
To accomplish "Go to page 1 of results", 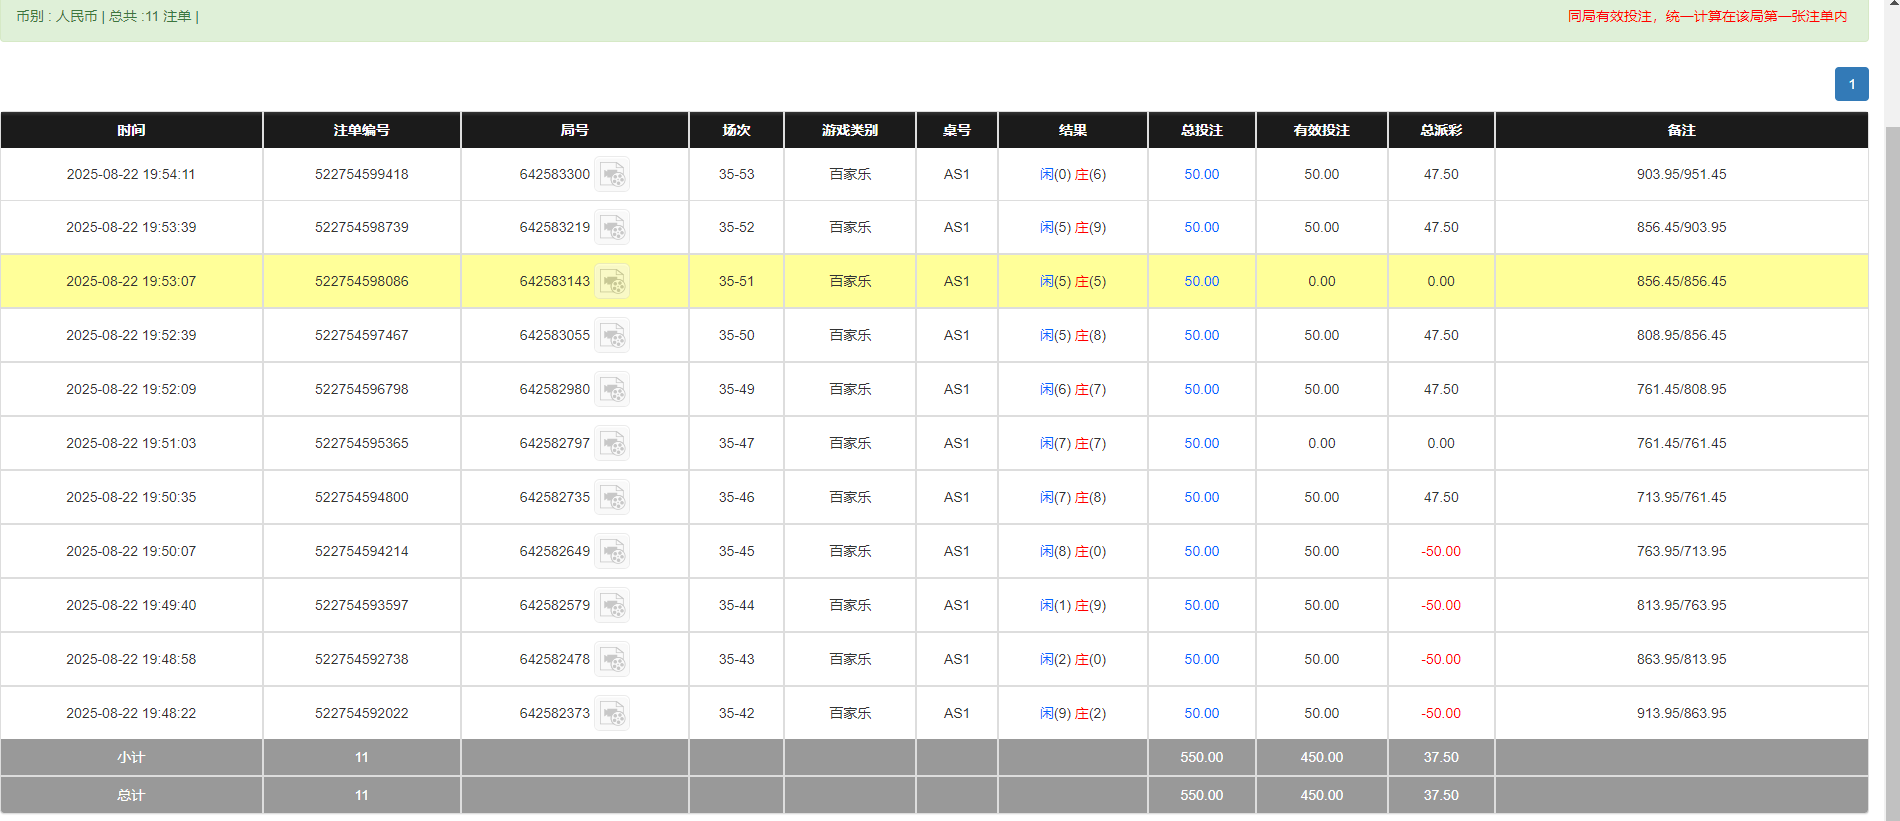I will (1851, 84).
